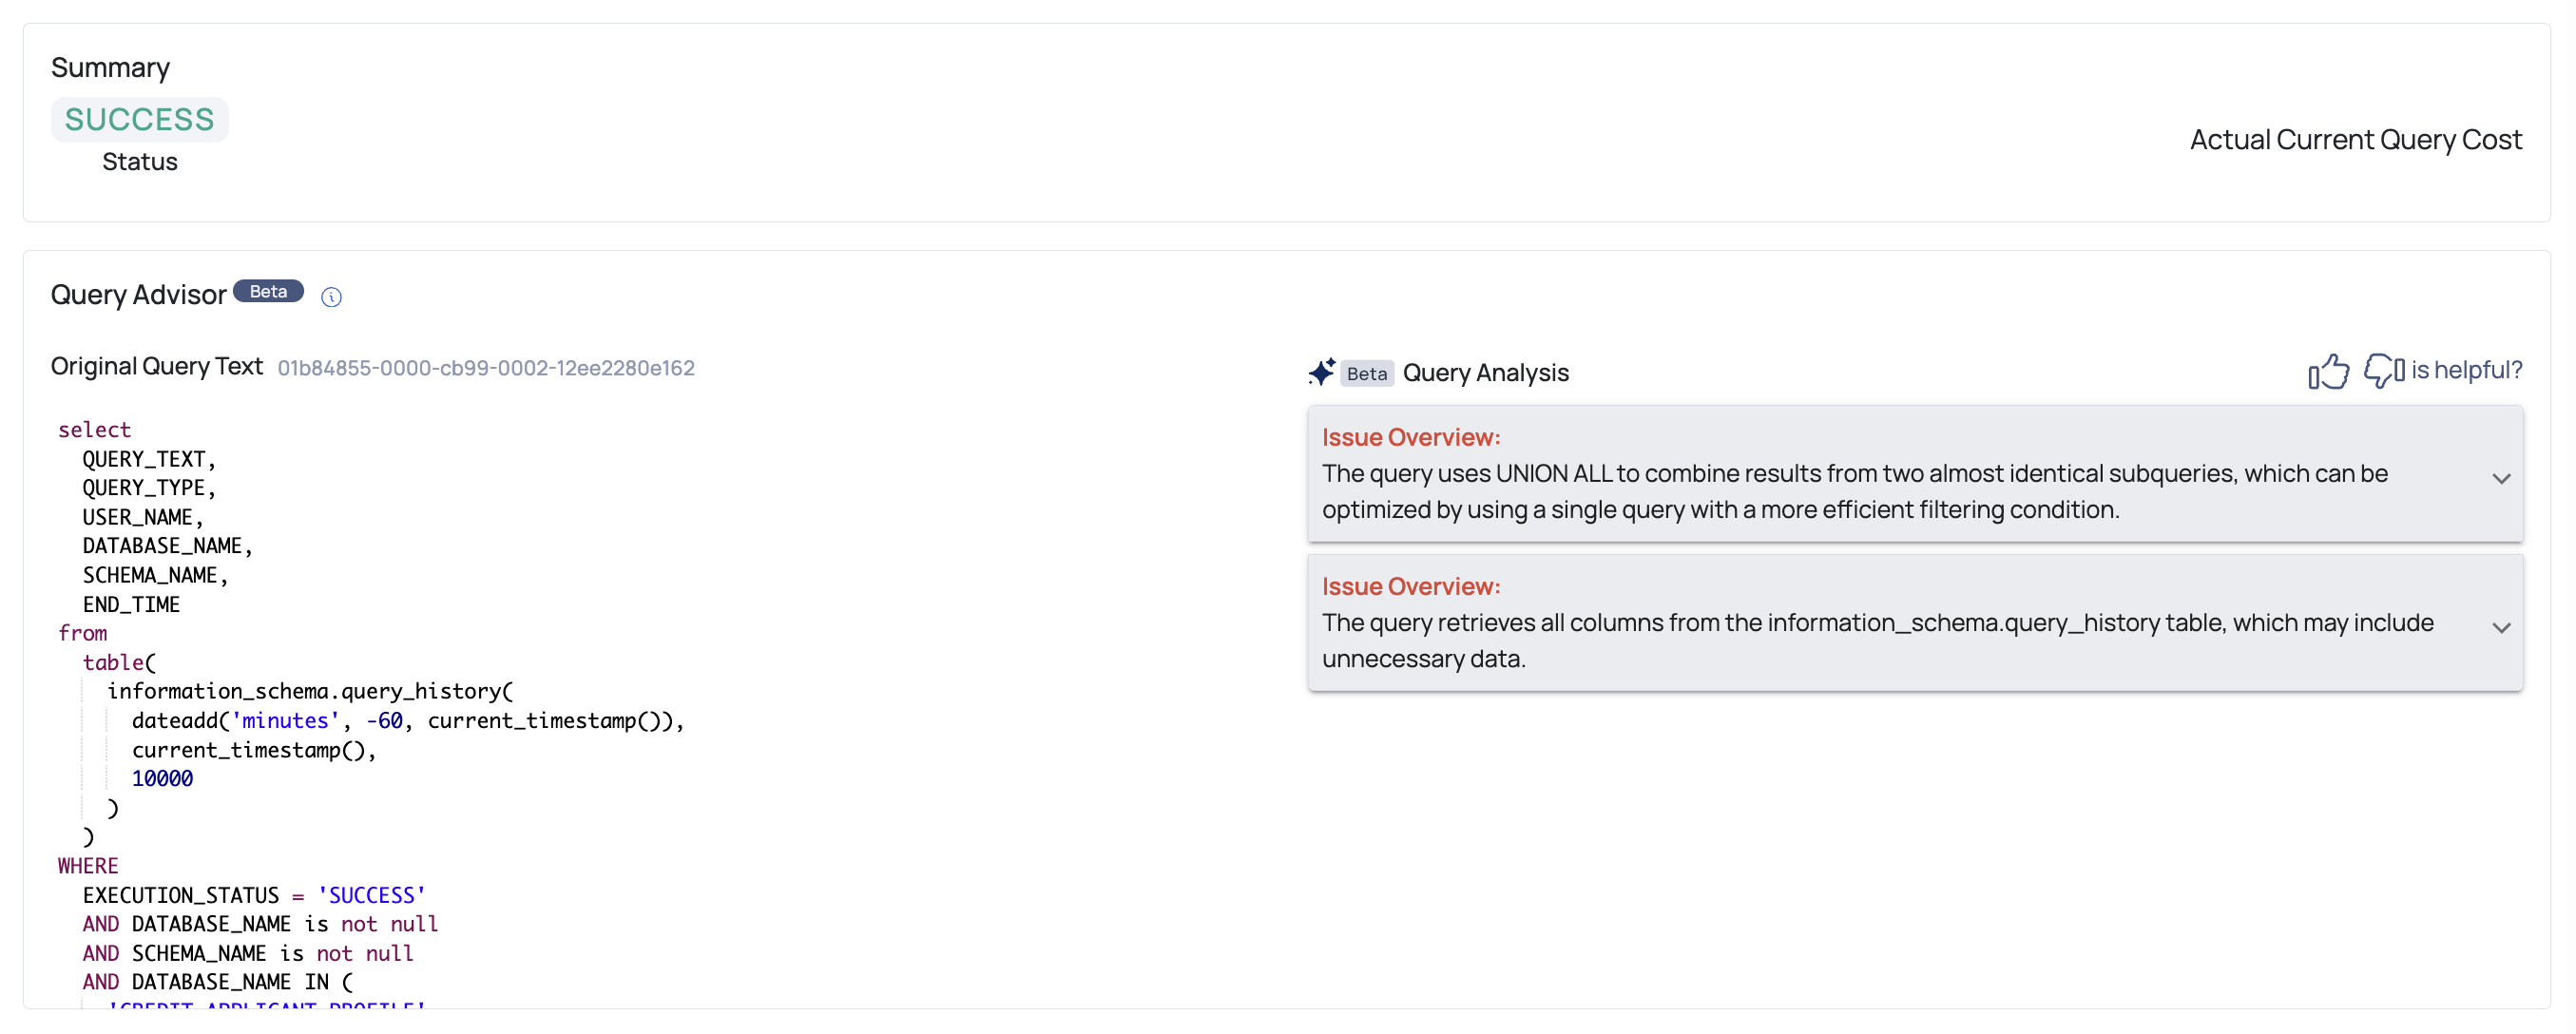This screenshot has height=1034, width=2576.
Task: Click the query ID 01b84855-0000-cb99-0002-12ee2280e162
Action: (486, 368)
